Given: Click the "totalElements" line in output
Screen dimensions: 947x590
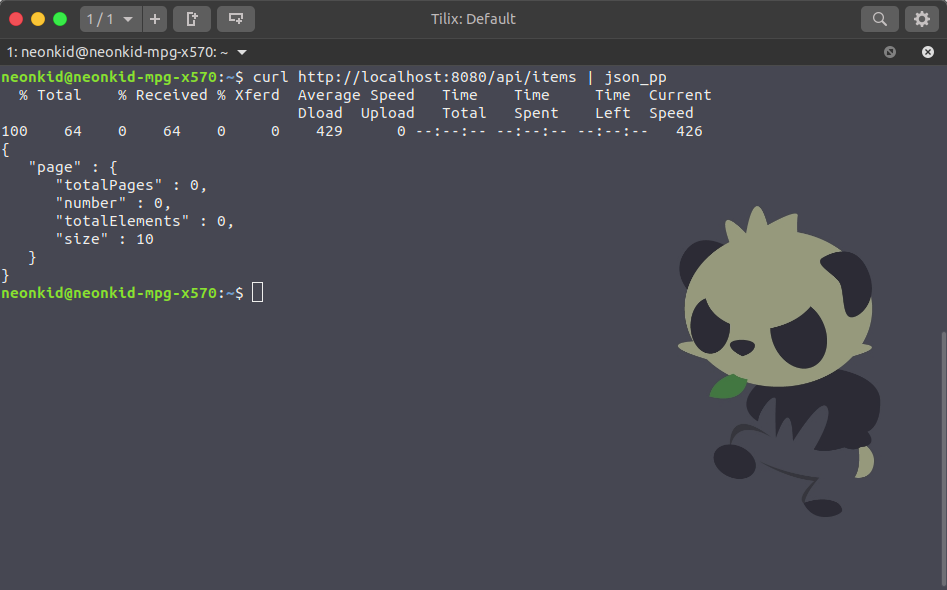Looking at the screenshot, I should (x=144, y=222).
